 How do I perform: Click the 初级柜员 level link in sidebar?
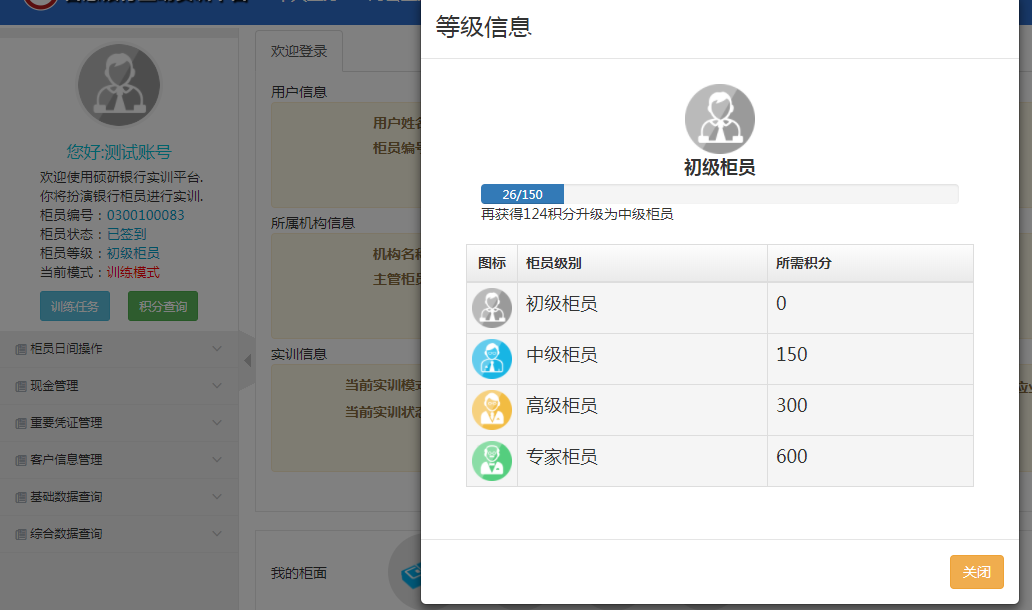click(133, 253)
